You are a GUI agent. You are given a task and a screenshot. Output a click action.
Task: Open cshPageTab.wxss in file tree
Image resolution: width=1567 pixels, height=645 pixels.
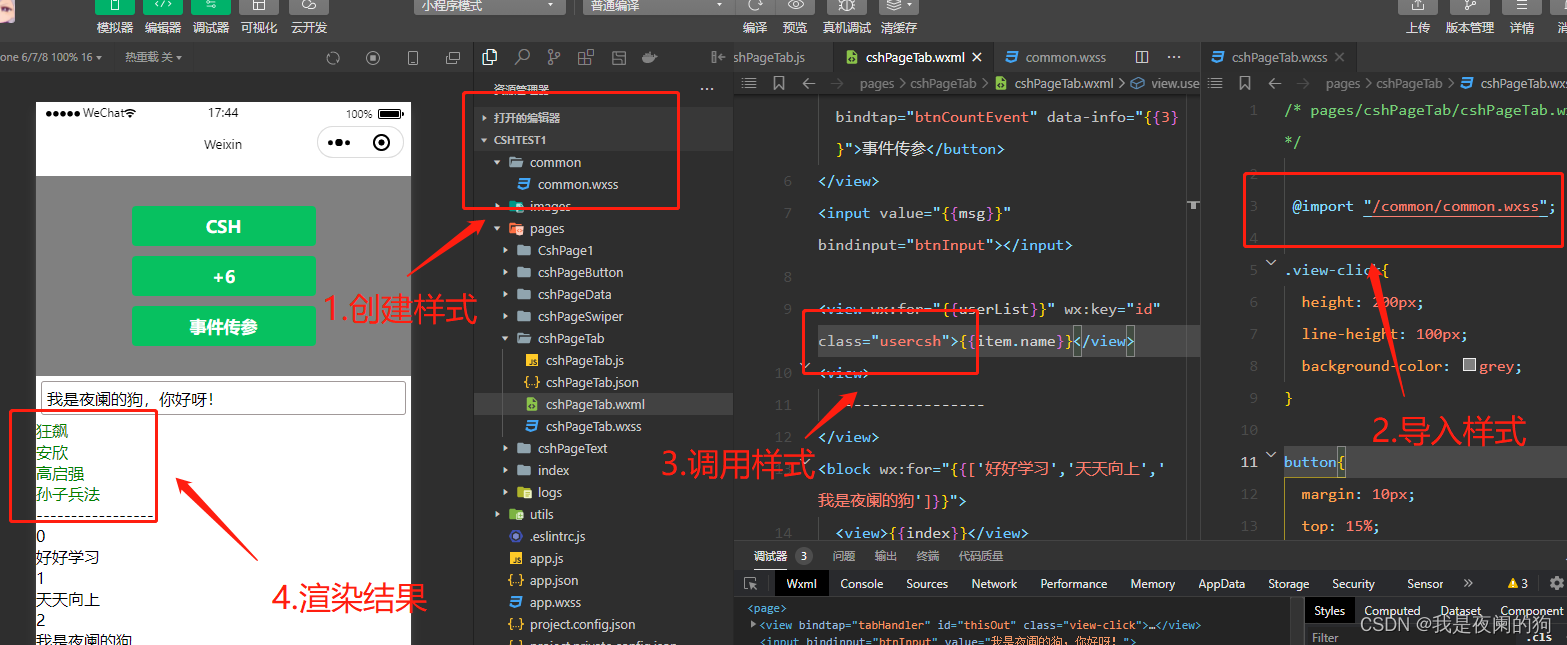[x=604, y=426]
